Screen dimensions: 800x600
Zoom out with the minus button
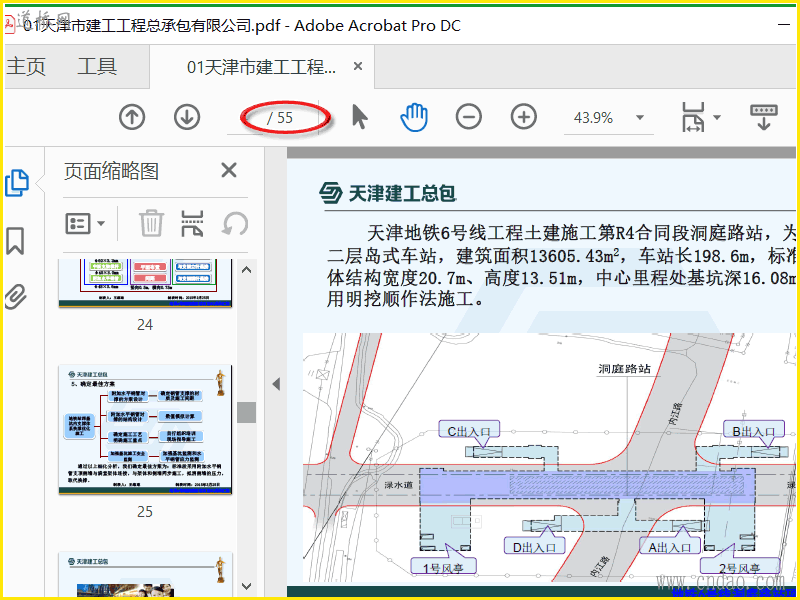click(468, 117)
